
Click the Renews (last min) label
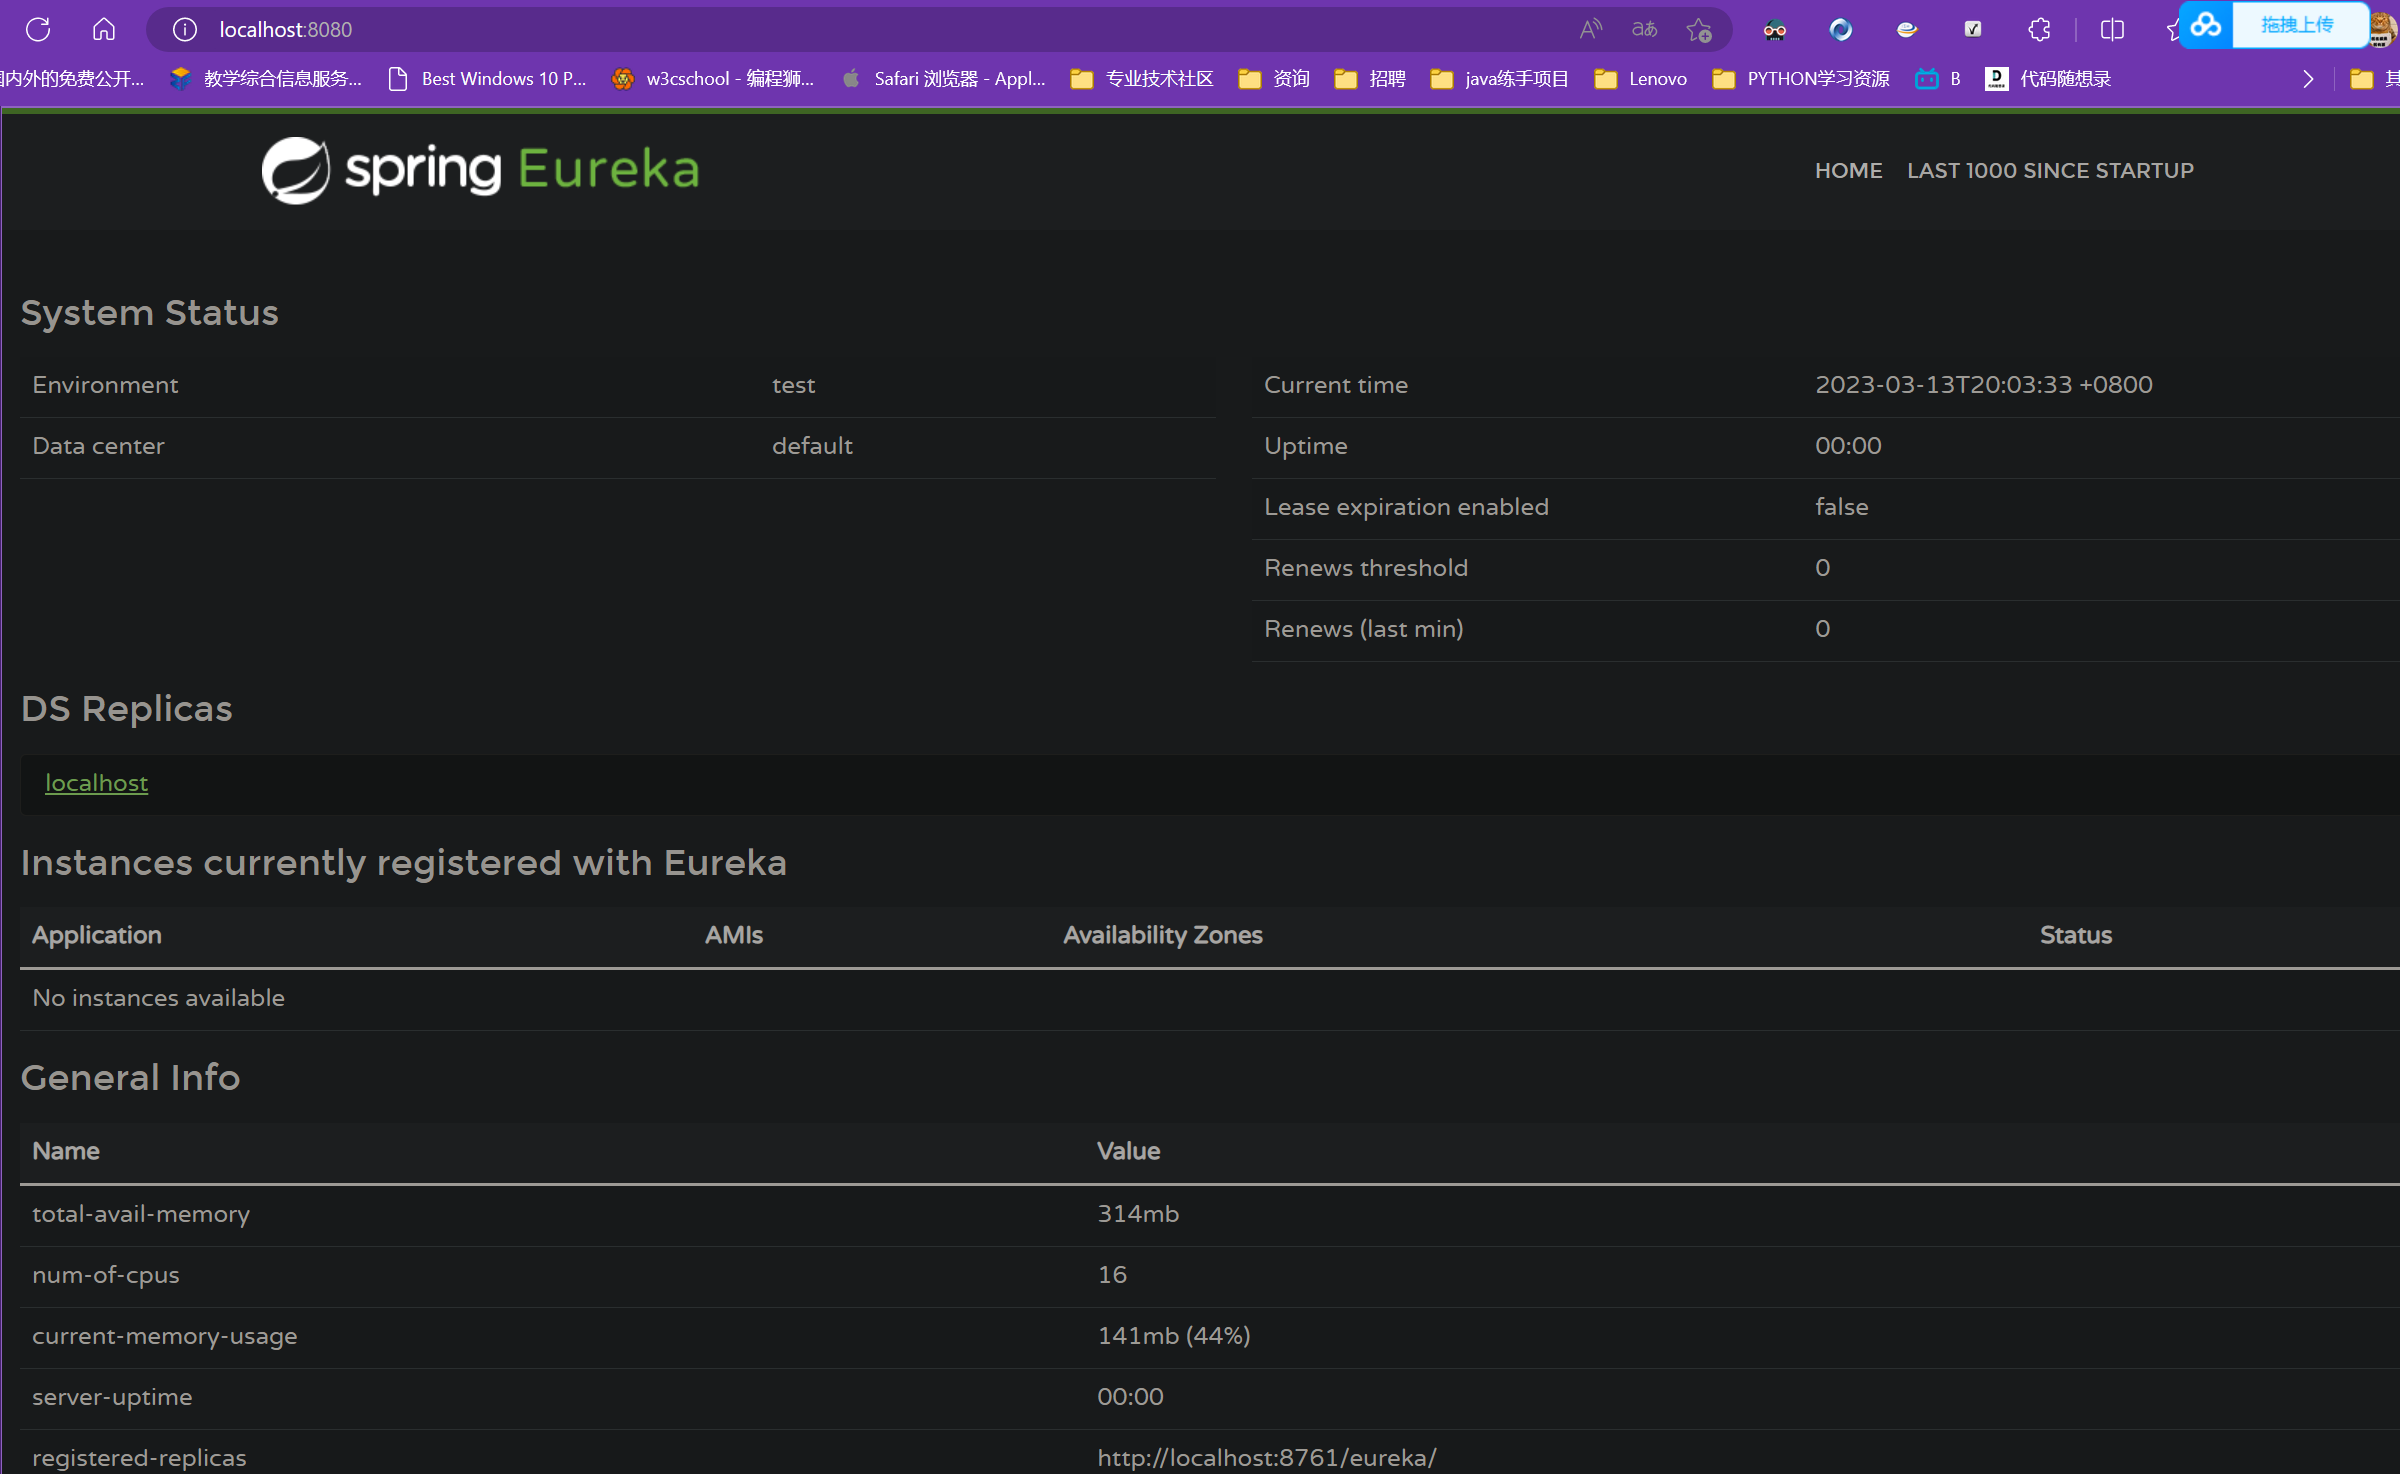coord(1363,629)
